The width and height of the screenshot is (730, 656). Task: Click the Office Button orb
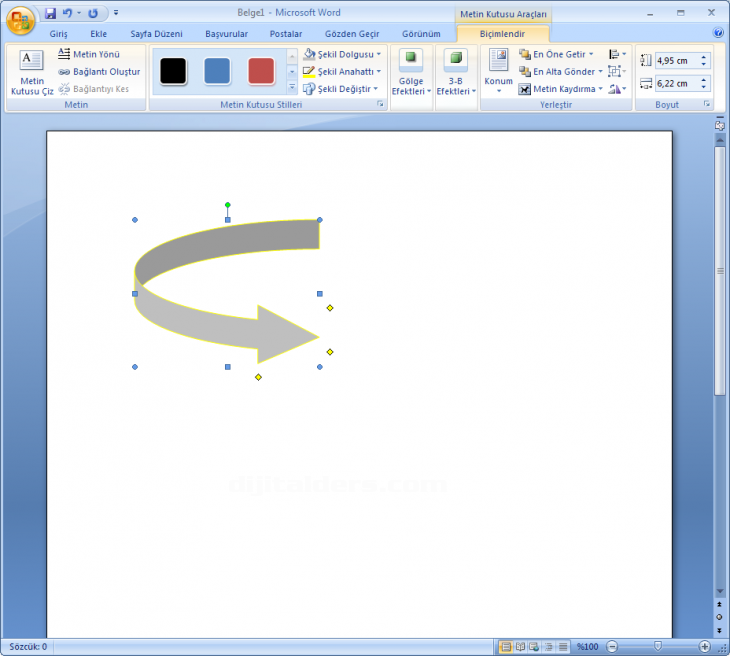click(20, 20)
